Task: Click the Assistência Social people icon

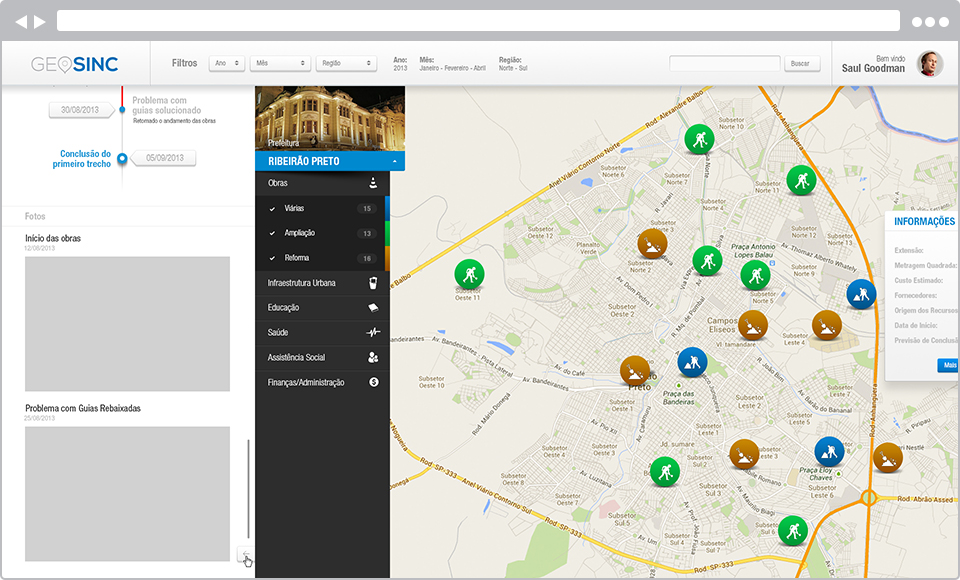Action: (x=373, y=357)
